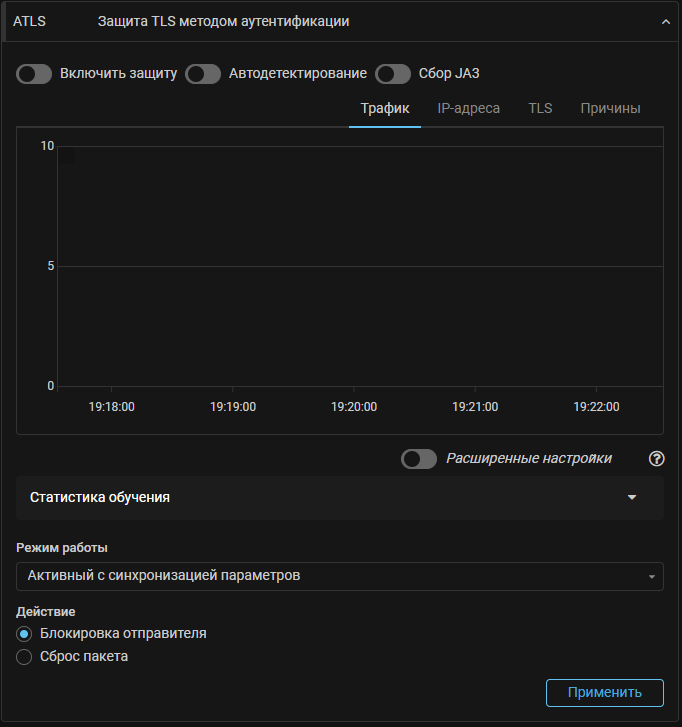The image size is (682, 727).
Task: Click the 19:22:00 time label on the chart
Action: pyautogui.click(x=596, y=407)
